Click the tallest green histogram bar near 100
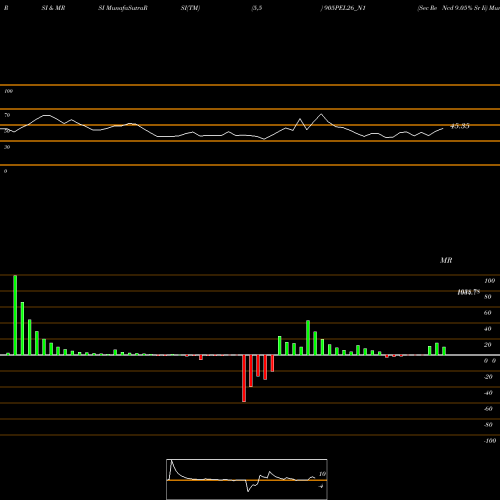This screenshot has height=500, width=500. coord(15,315)
